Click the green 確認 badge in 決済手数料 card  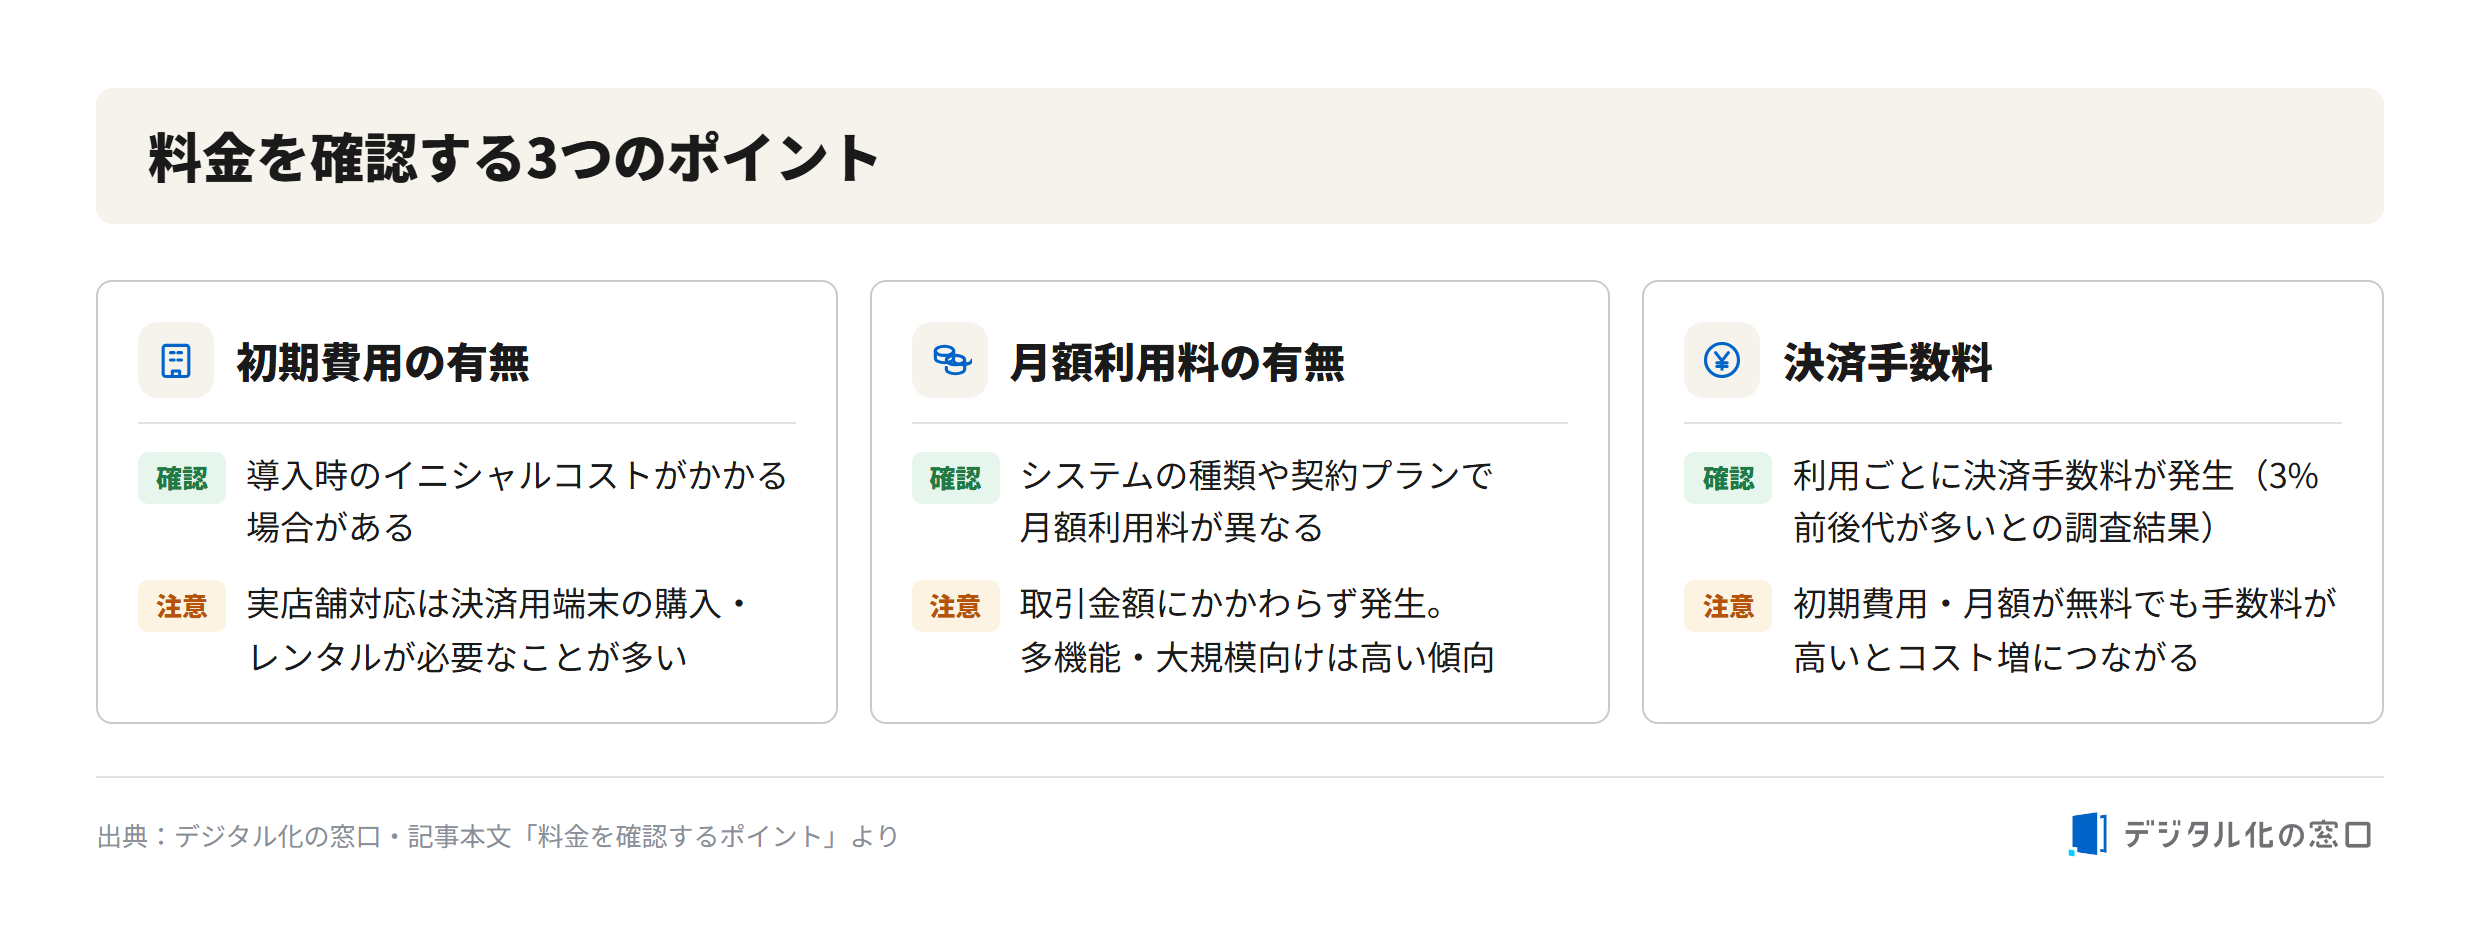pyautogui.click(x=1728, y=478)
